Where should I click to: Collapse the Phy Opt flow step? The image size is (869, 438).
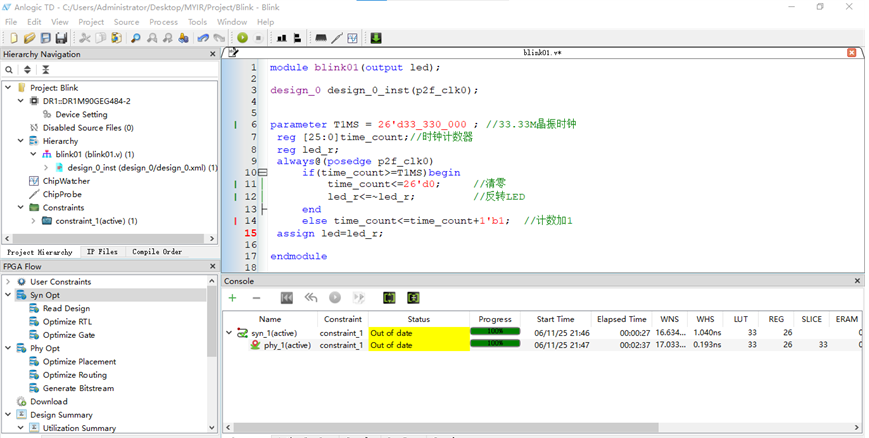tap(8, 348)
